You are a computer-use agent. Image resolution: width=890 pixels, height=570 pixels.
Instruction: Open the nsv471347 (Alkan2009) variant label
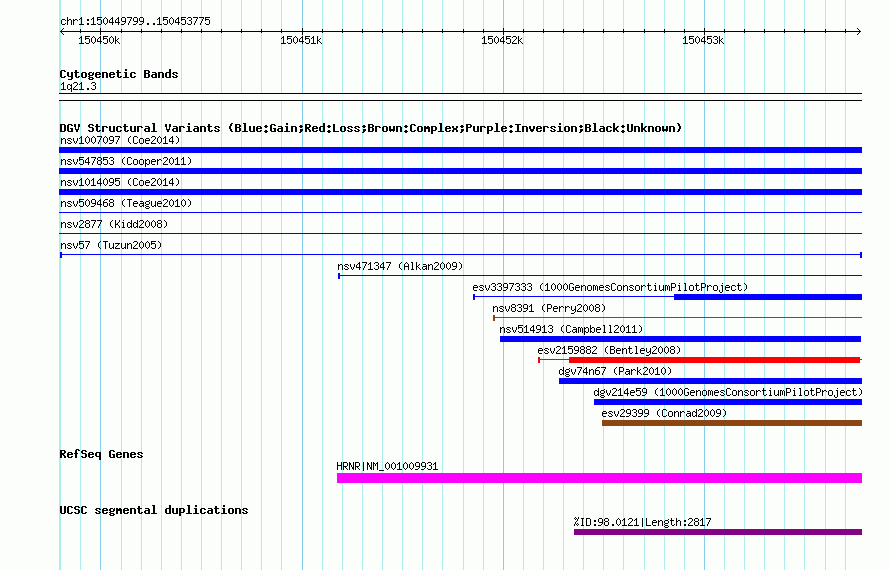(400, 266)
